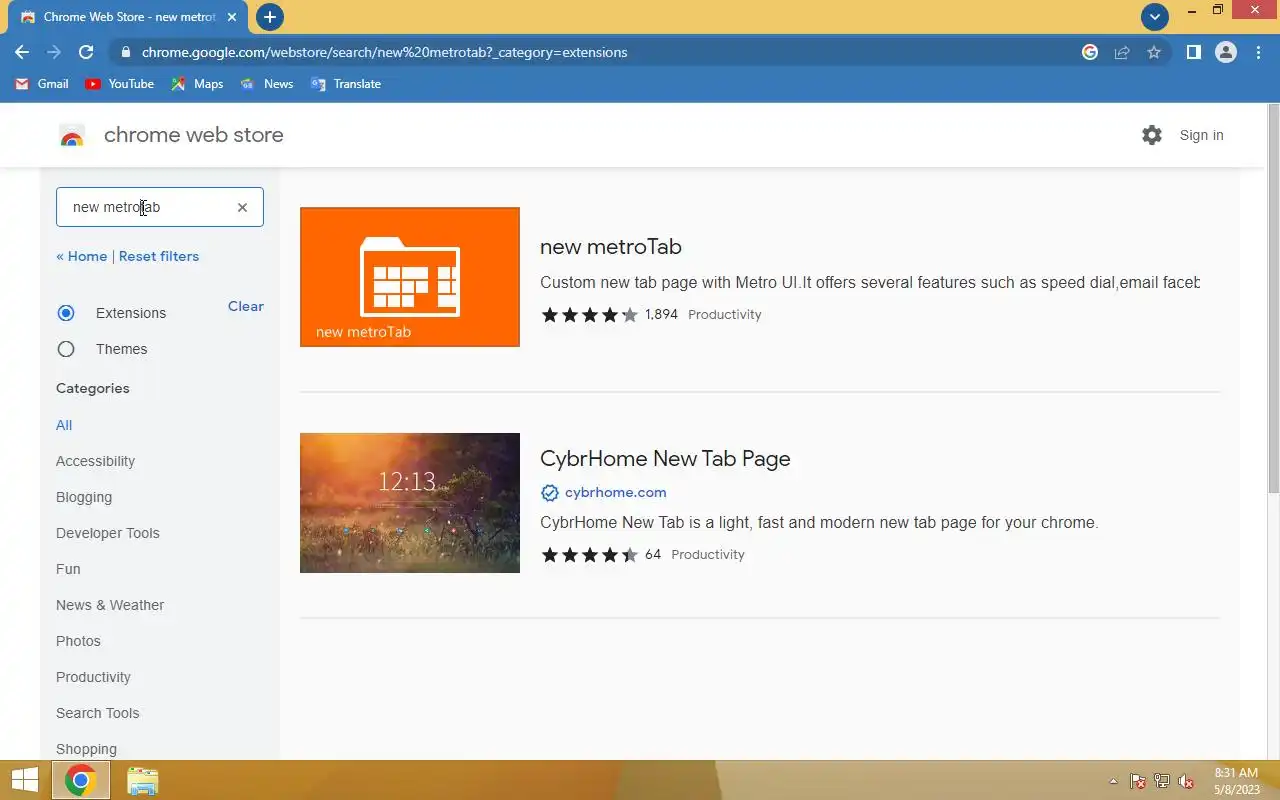Open the CybrHome New Tab Page thumbnail
This screenshot has width=1280, height=800.
(410, 503)
